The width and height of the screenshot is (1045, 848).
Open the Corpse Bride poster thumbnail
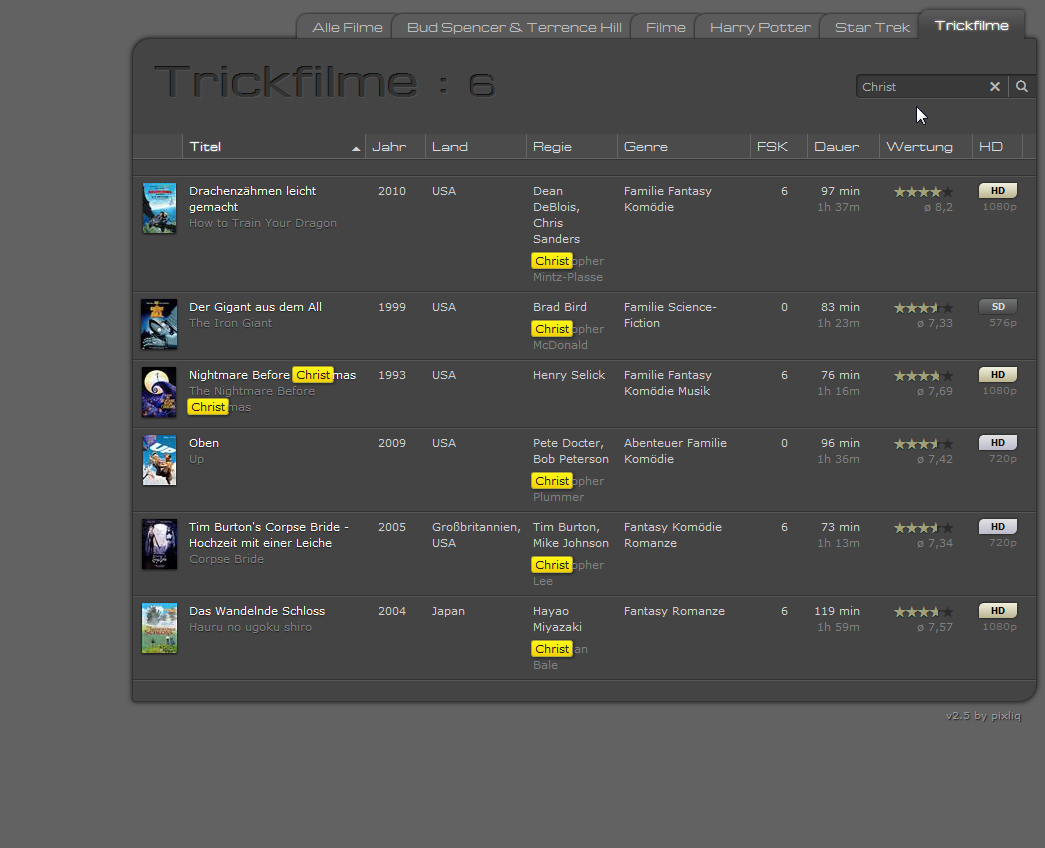(159, 544)
